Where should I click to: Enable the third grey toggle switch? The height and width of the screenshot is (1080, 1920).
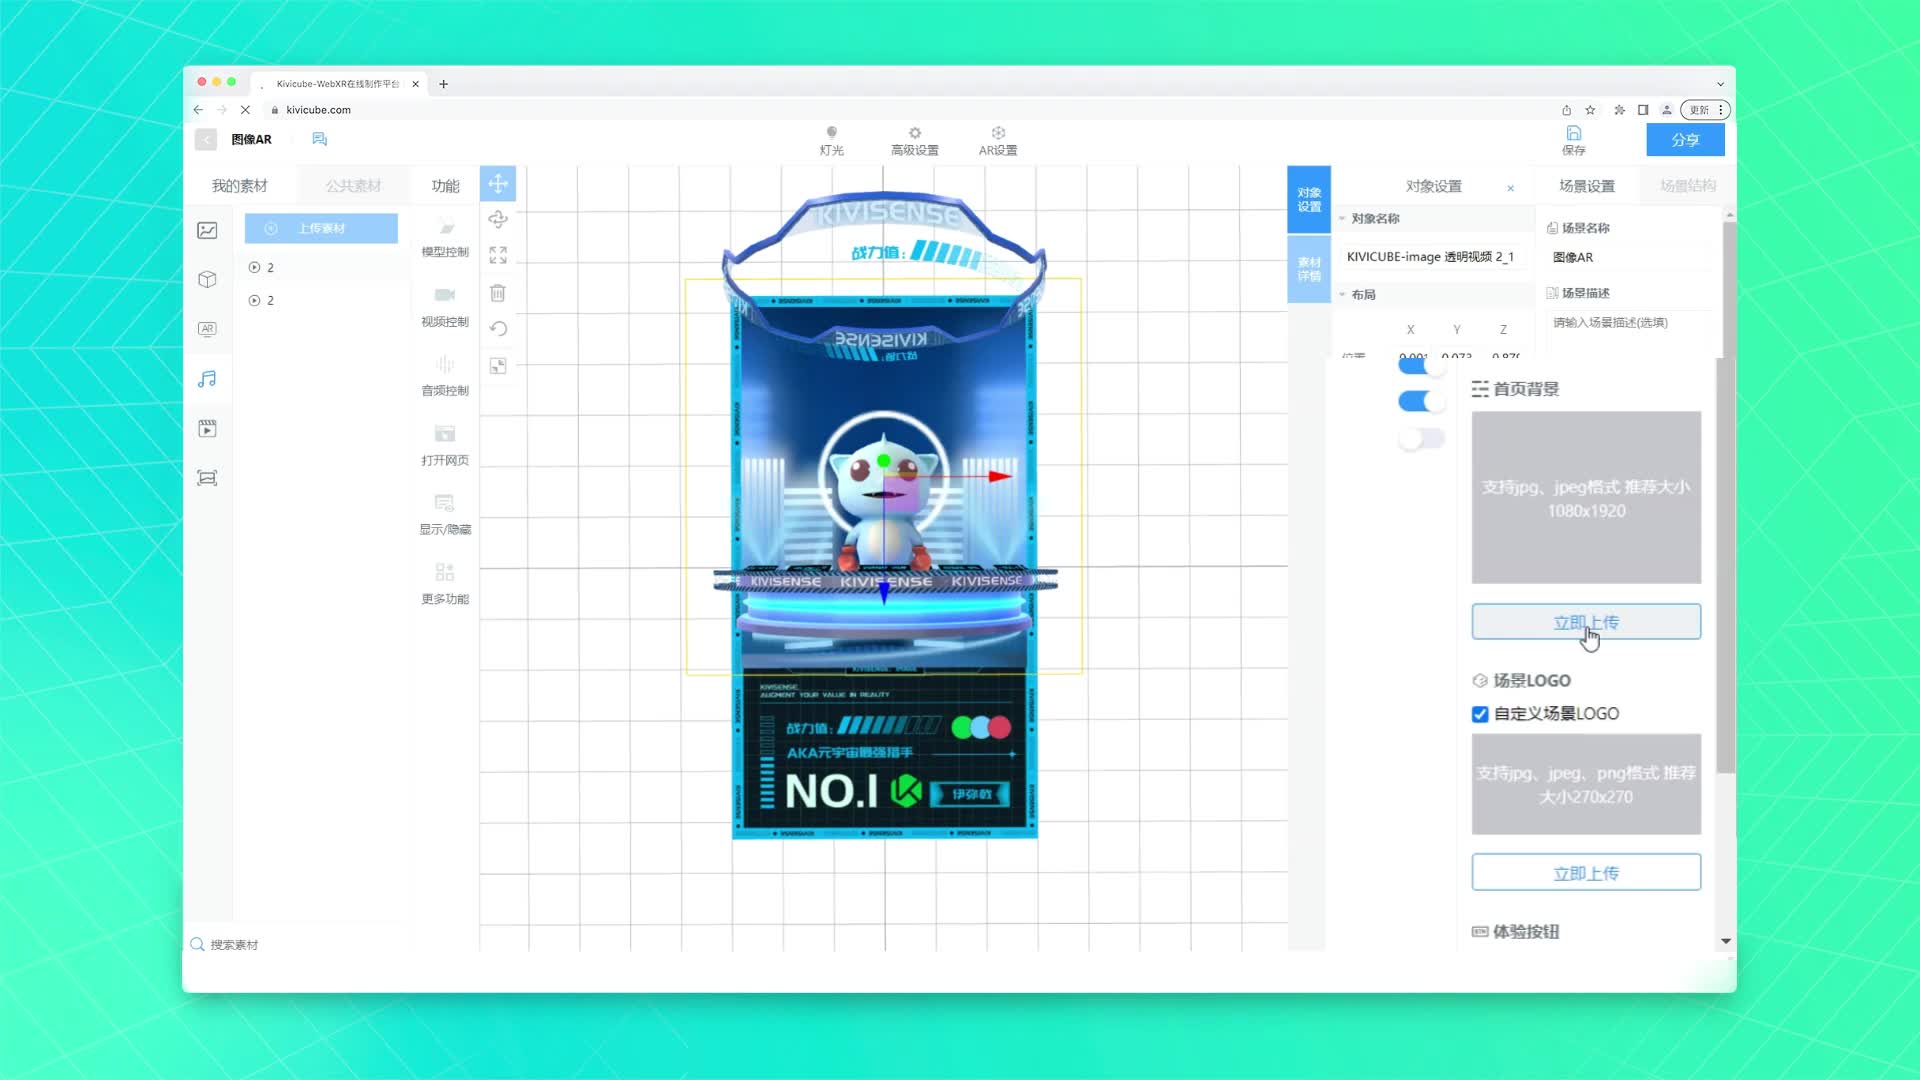1420,439
